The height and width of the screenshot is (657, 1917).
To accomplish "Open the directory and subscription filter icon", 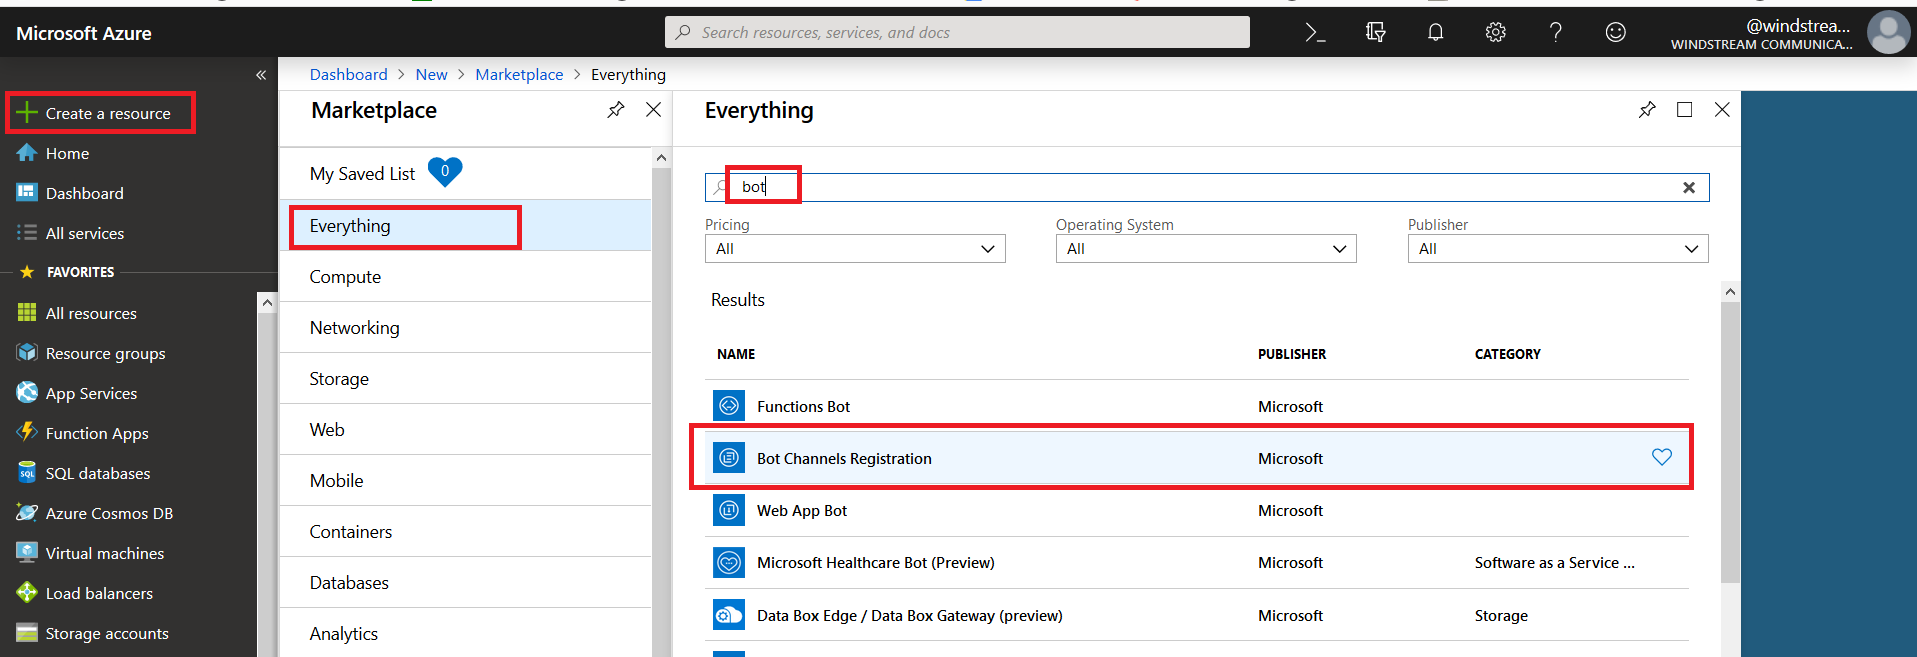I will point(1375,32).
